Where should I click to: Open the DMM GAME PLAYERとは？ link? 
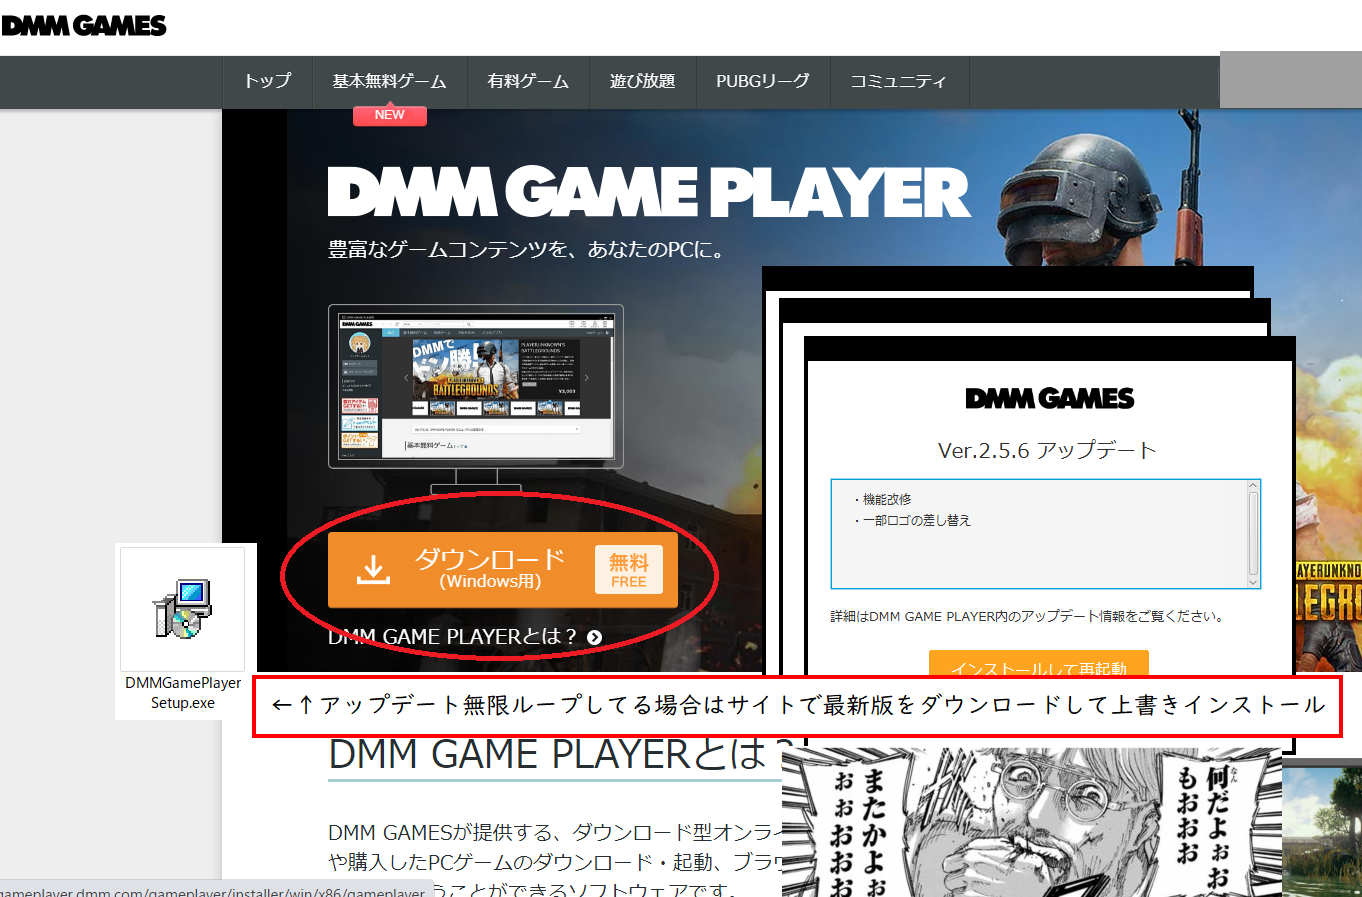point(453,637)
